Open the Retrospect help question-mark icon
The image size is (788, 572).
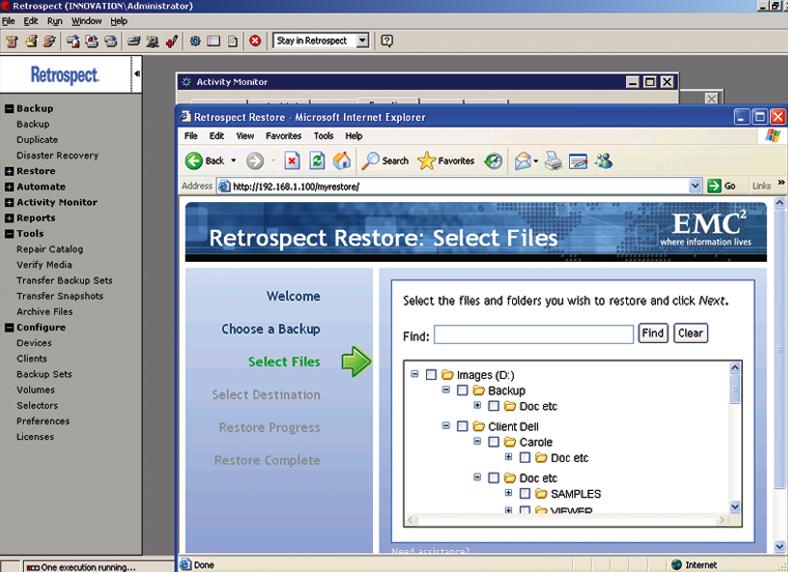pos(386,41)
